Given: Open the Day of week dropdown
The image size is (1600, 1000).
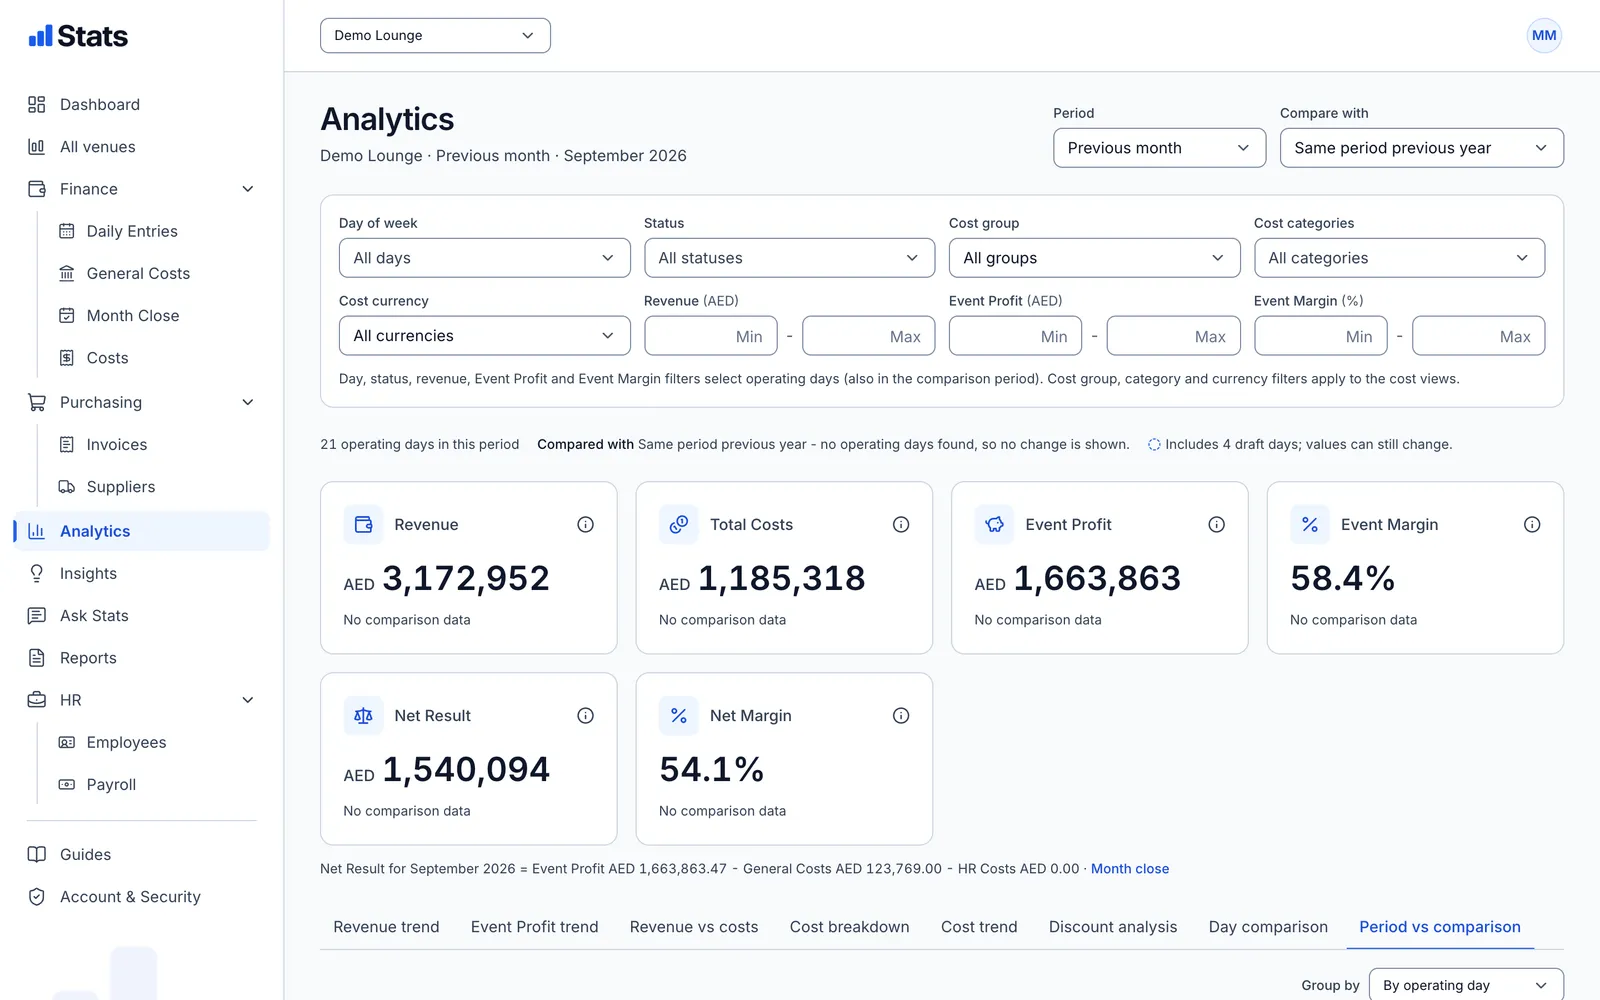Looking at the screenshot, I should pos(485,258).
